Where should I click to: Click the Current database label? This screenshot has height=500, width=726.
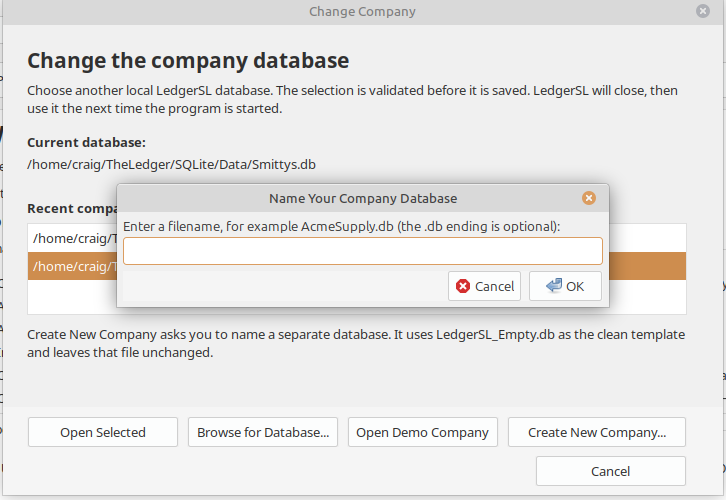[x=86, y=143]
